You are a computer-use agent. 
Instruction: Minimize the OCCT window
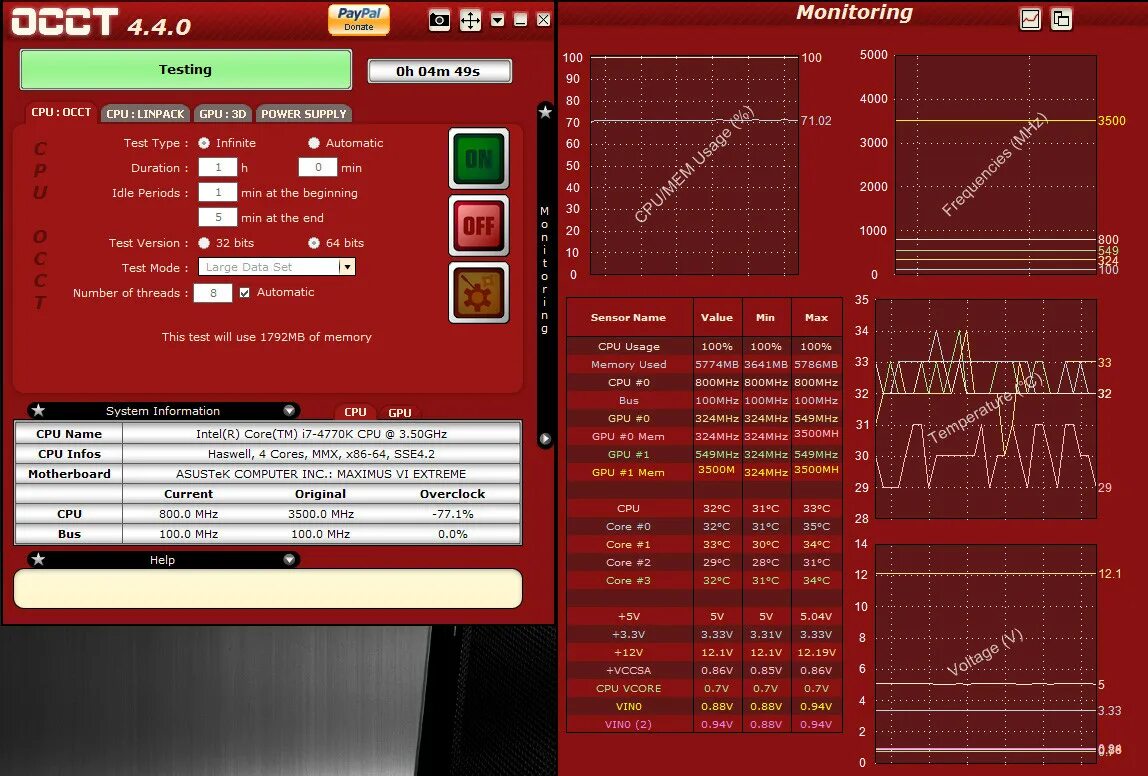tap(521, 20)
